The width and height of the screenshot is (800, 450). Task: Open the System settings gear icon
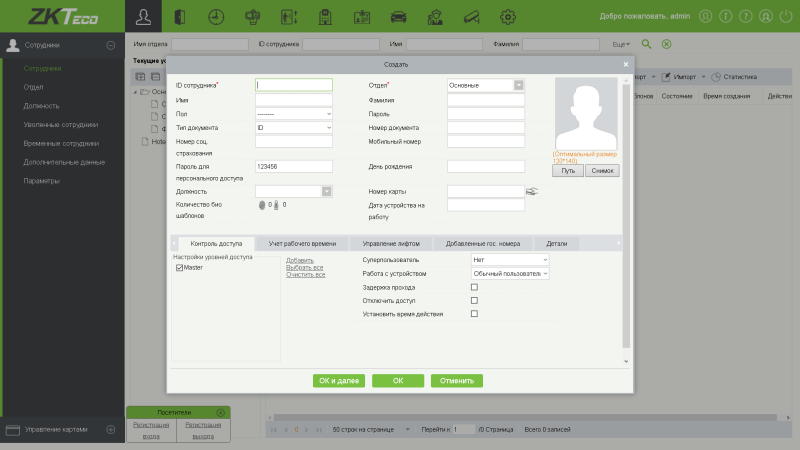pos(507,16)
